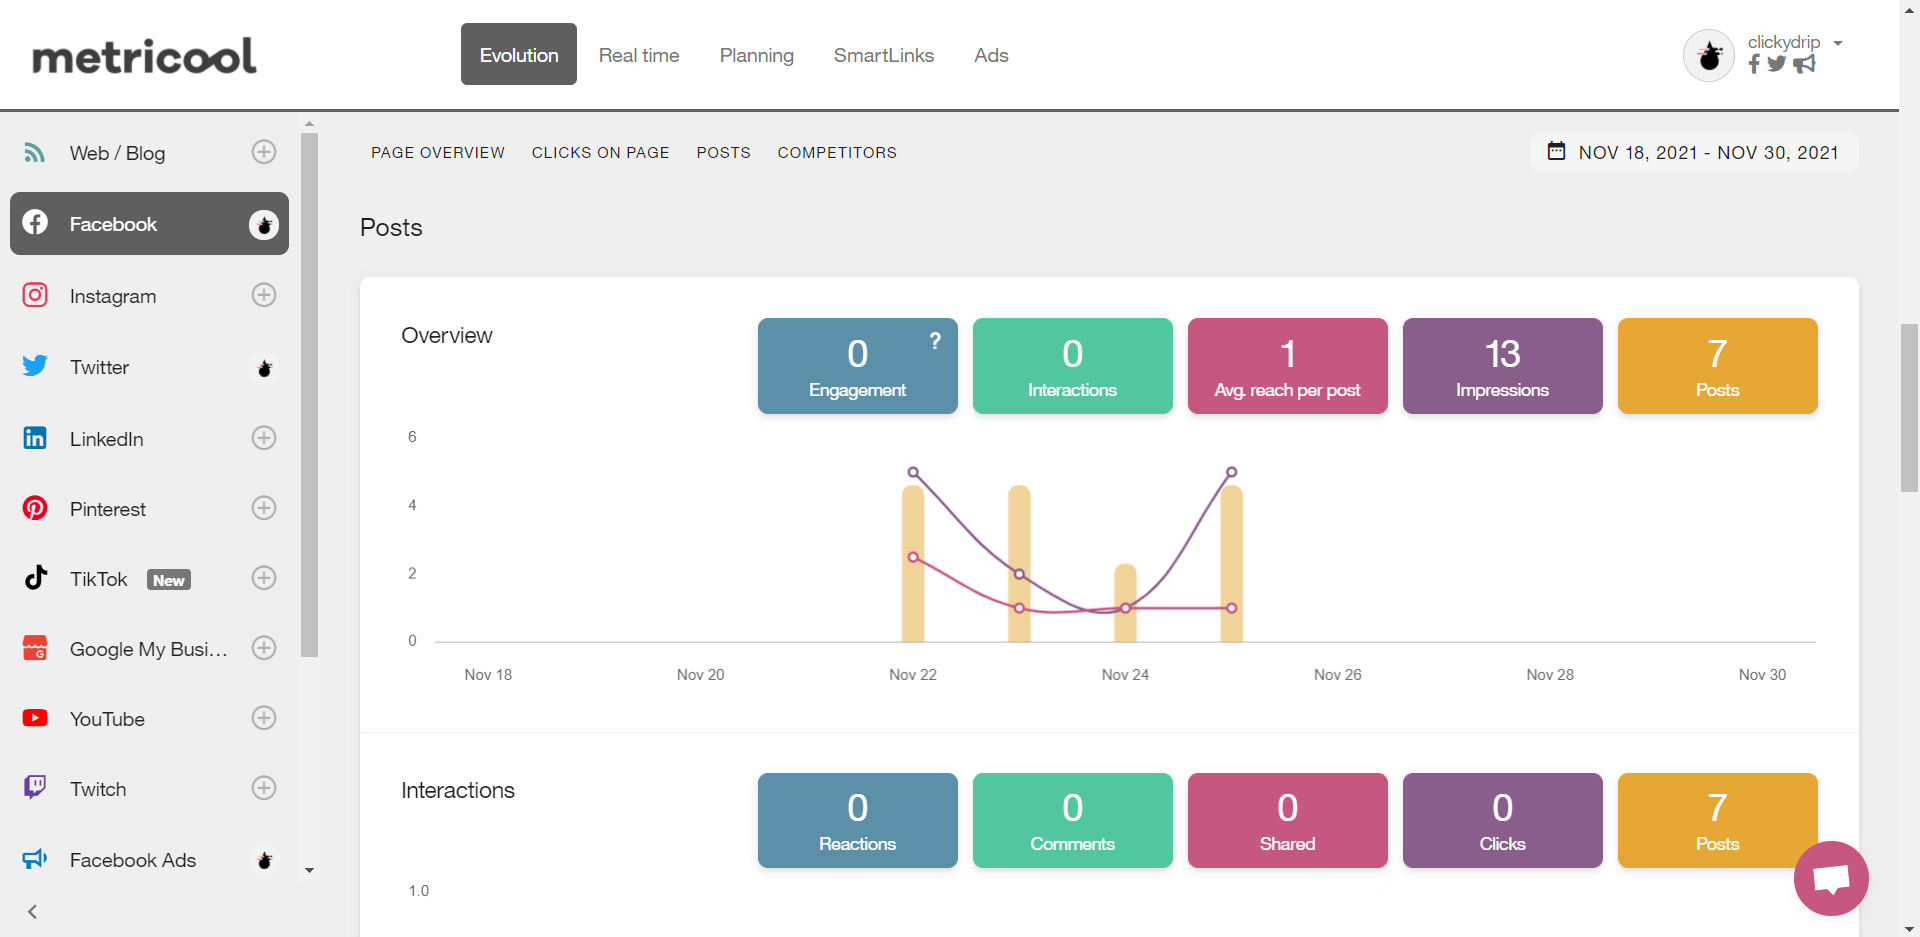Click the Twitch logo icon
This screenshot has width=1920, height=937.
point(35,787)
